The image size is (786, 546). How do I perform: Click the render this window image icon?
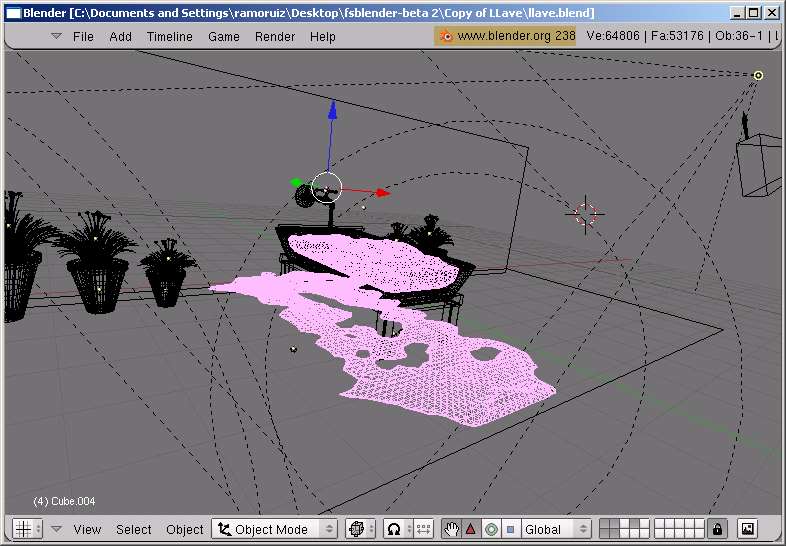click(x=747, y=529)
